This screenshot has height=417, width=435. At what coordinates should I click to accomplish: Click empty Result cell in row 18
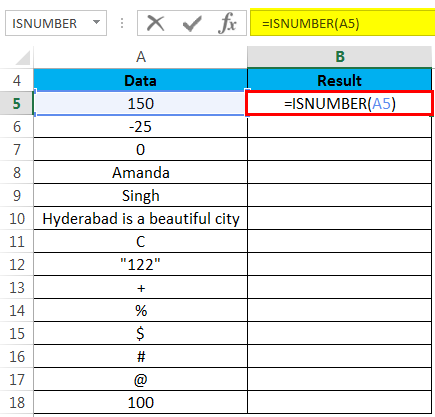point(340,402)
